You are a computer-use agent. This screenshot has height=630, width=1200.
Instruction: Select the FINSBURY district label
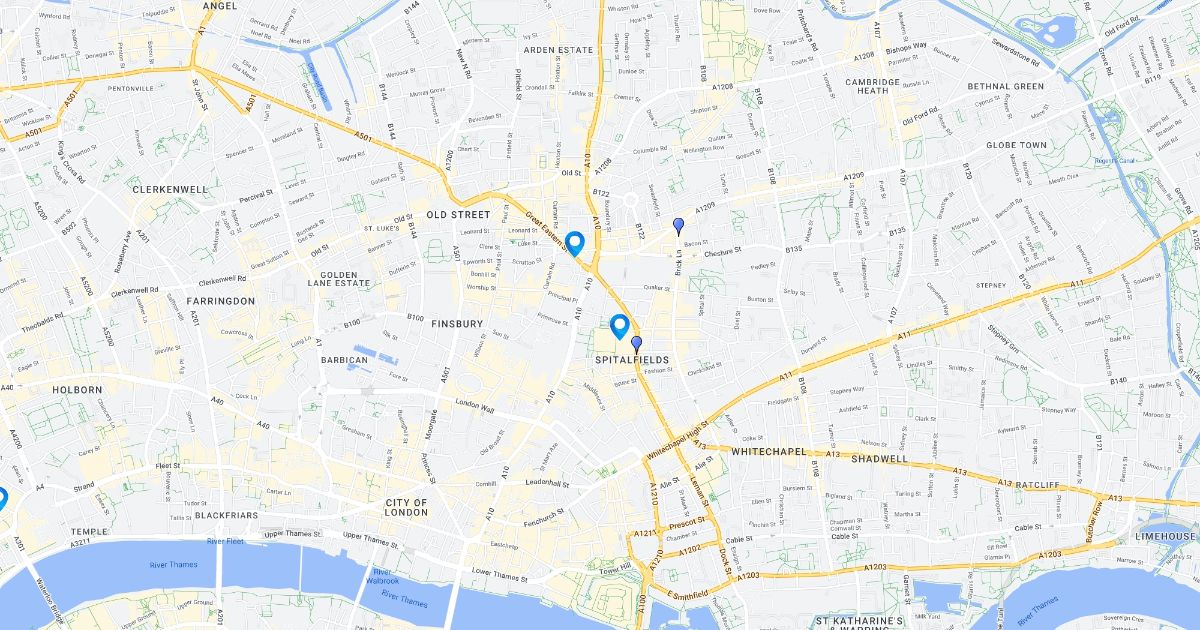[x=457, y=323]
